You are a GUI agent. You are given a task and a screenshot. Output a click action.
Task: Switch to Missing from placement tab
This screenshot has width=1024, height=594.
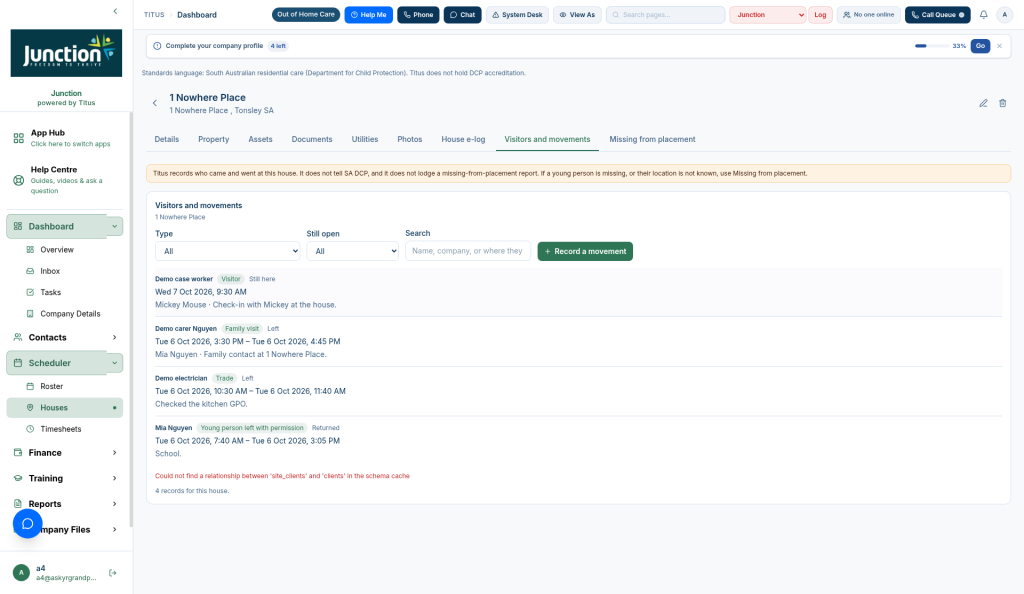652,139
